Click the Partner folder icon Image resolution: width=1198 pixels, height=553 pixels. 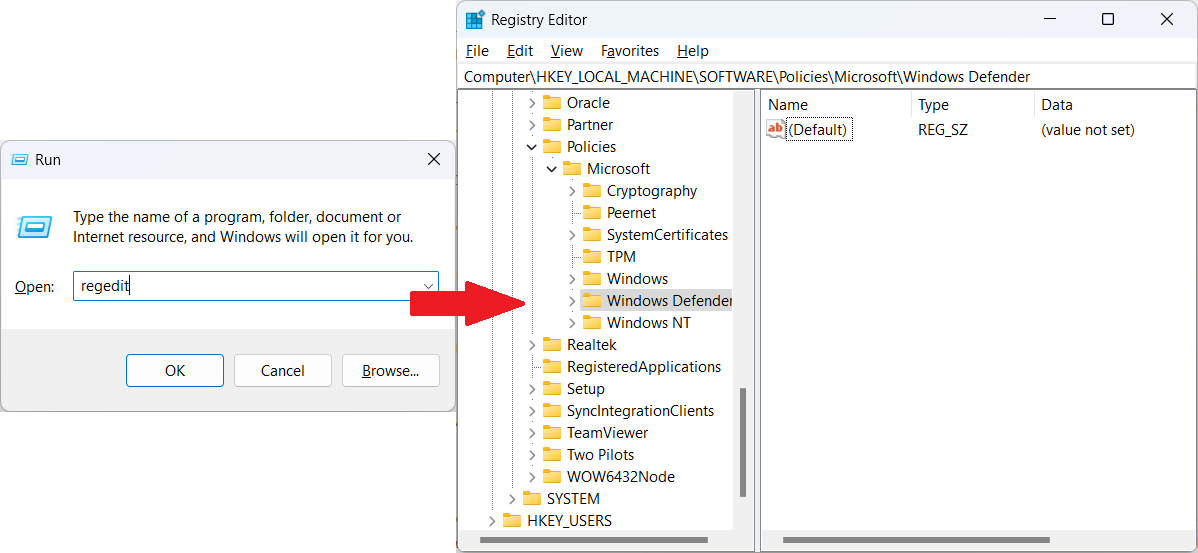point(552,125)
